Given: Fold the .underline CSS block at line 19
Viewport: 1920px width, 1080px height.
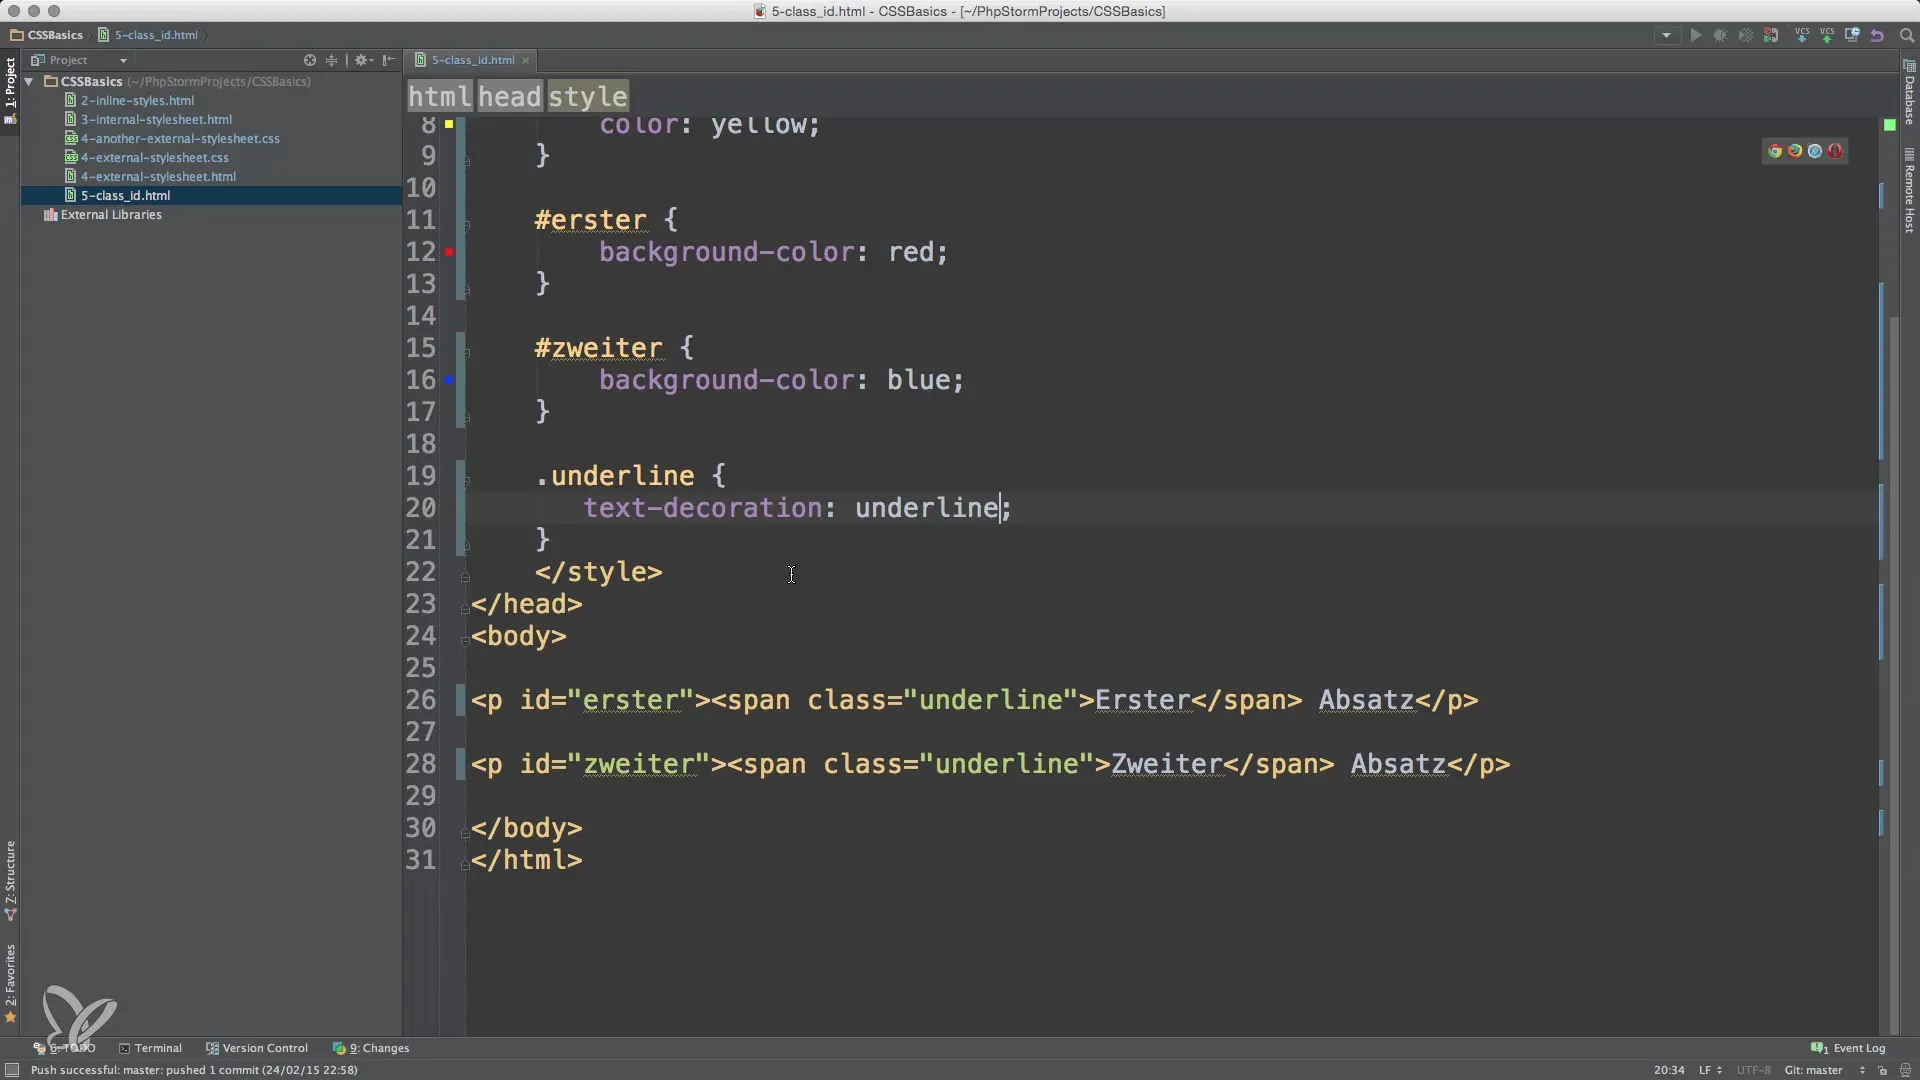Looking at the screenshot, I should pos(465,479).
